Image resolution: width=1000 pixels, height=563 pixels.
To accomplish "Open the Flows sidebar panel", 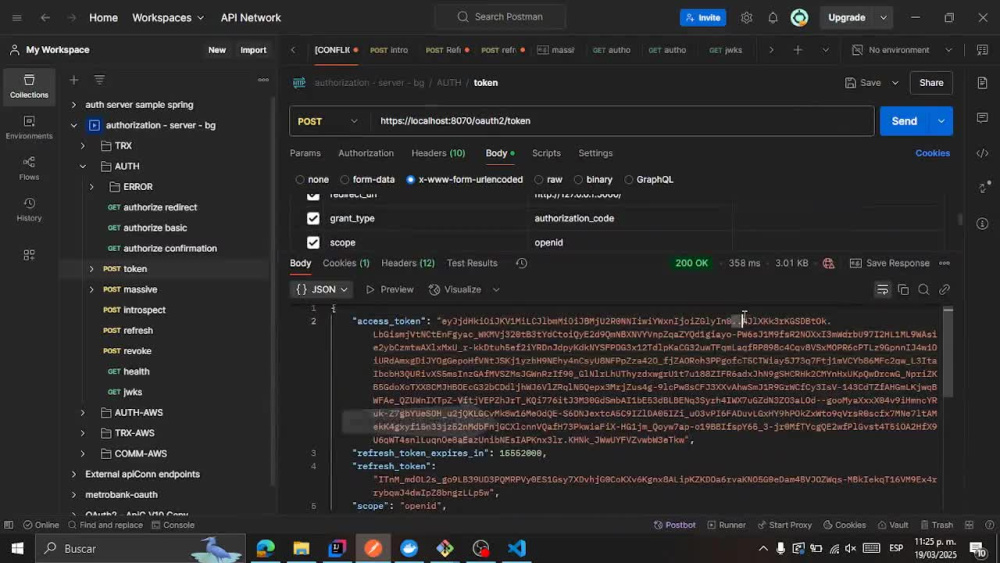I will tap(29, 168).
